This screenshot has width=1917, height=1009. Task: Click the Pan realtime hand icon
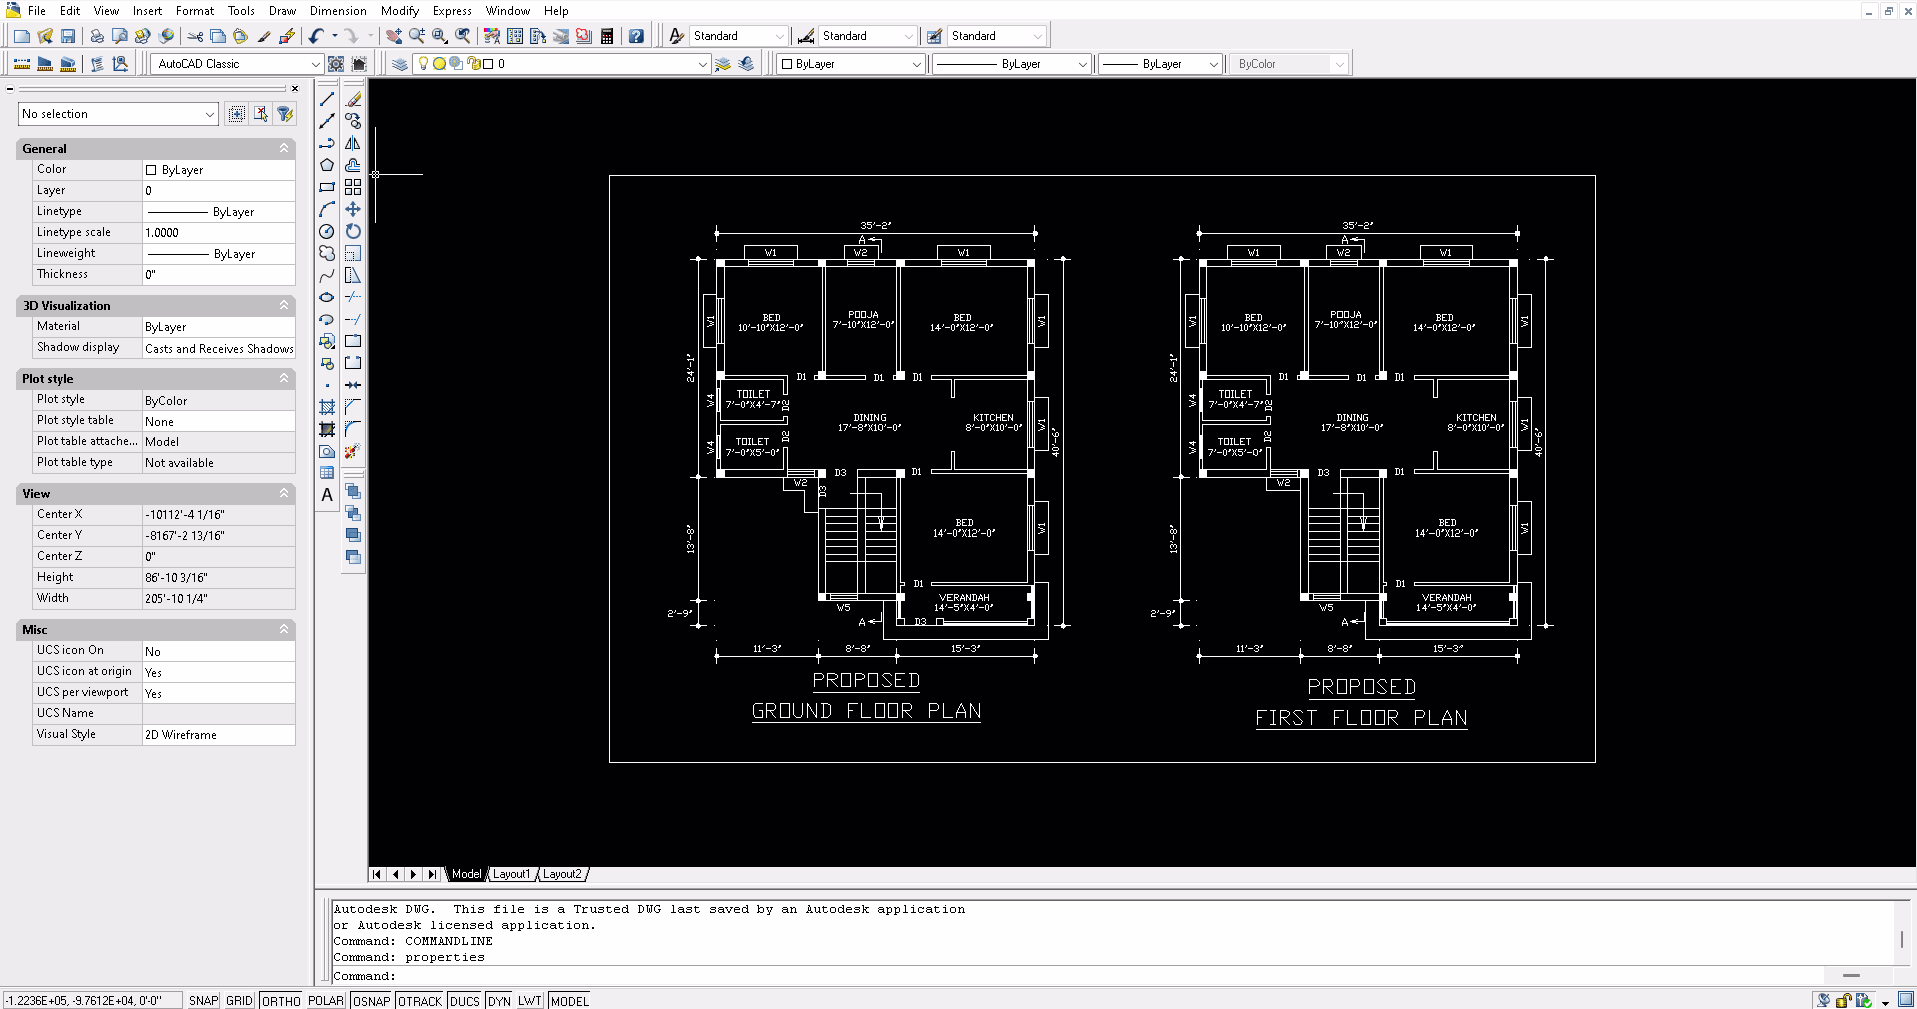[x=394, y=36]
